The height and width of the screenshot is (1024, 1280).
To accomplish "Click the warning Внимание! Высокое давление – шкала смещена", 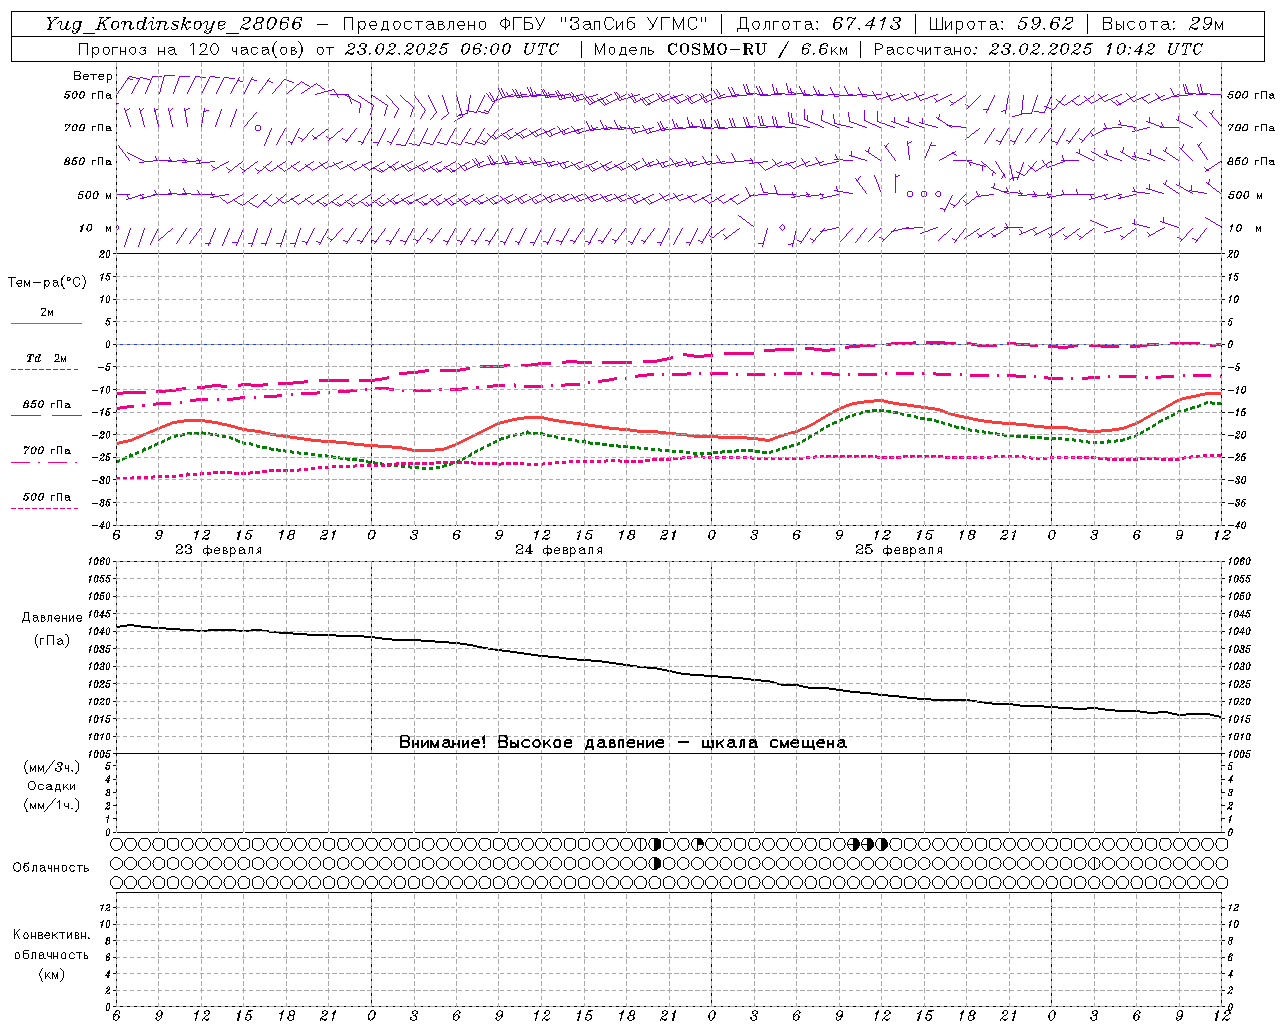I will 623,743.
